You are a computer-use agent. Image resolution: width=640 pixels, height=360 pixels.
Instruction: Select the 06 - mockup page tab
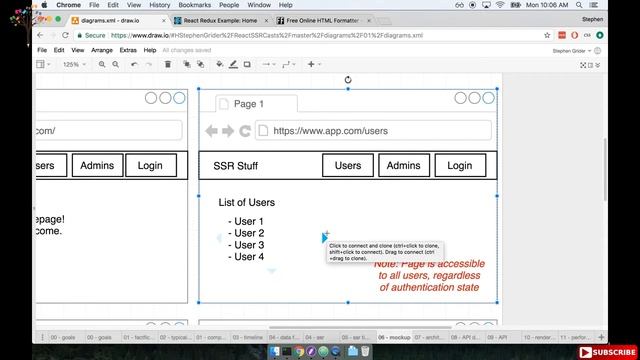[x=394, y=338]
